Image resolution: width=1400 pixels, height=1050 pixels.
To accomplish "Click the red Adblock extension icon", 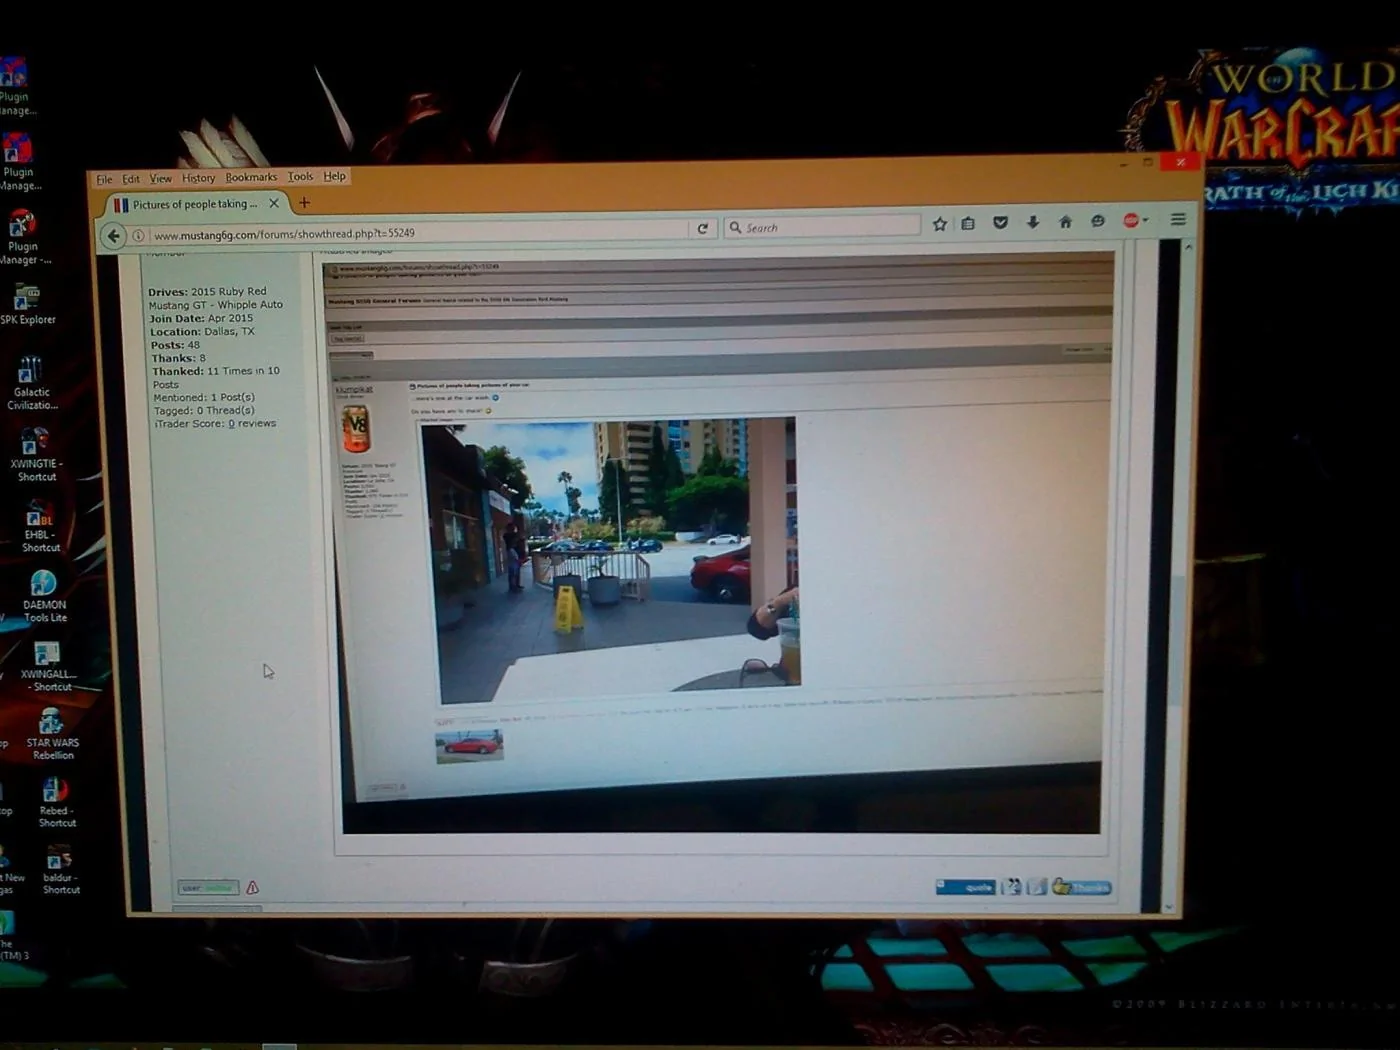I will (x=1130, y=220).
